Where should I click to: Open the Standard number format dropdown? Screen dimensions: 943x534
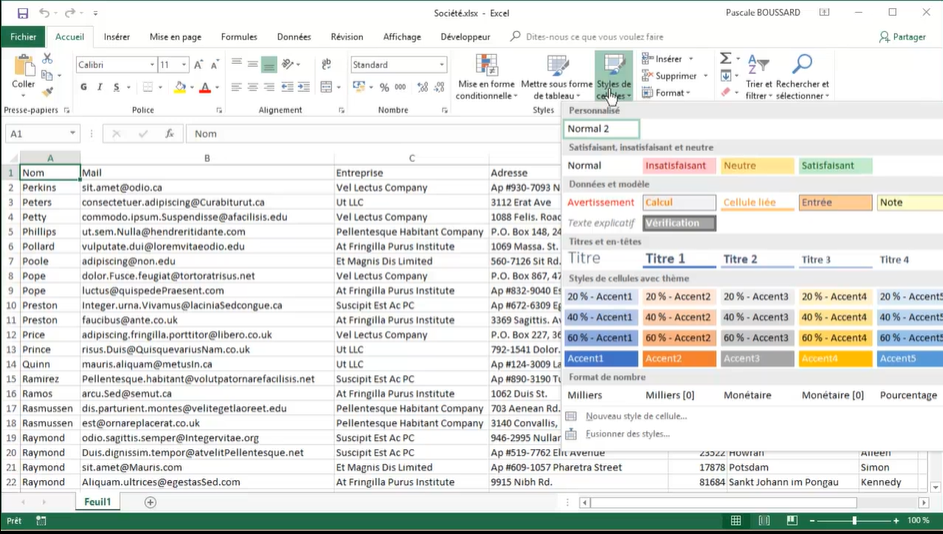pos(441,65)
